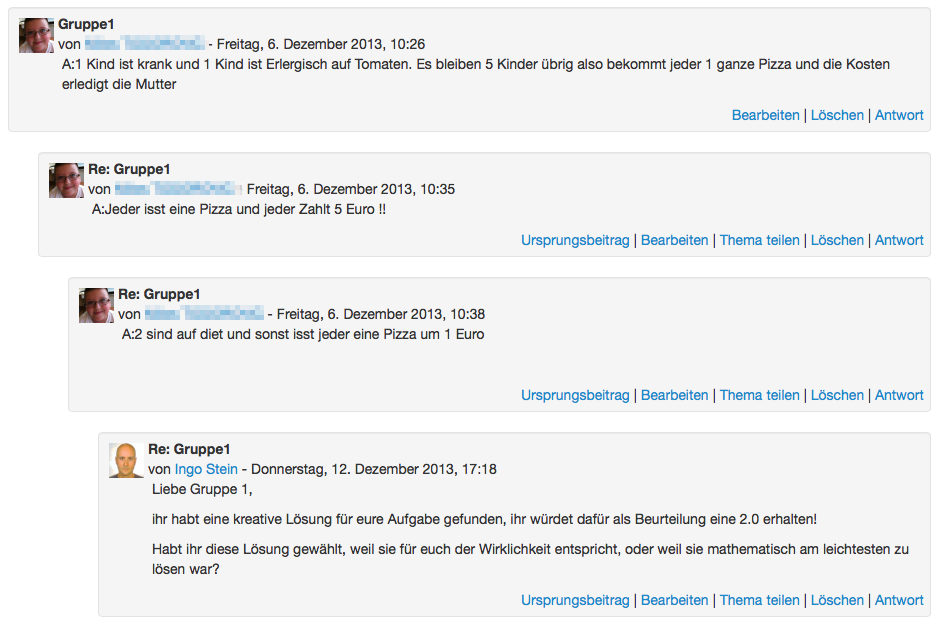Click Antwort on the first Gruppe1 post
940x629 pixels.
click(x=899, y=115)
